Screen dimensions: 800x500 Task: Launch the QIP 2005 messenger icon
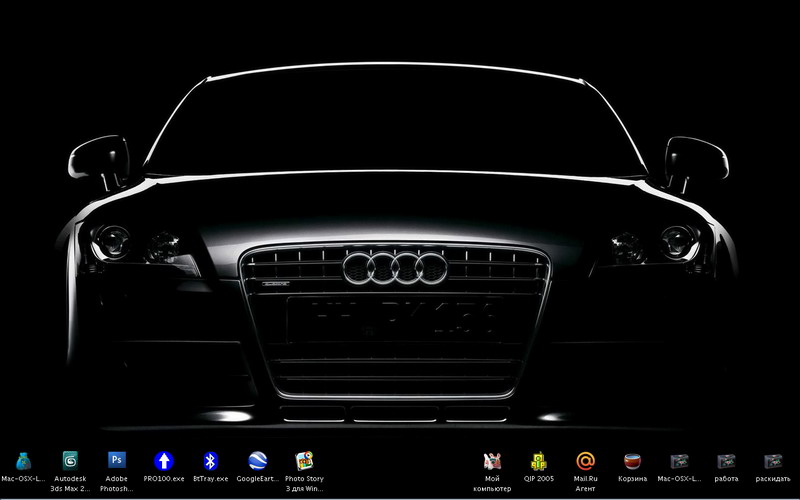(539, 461)
